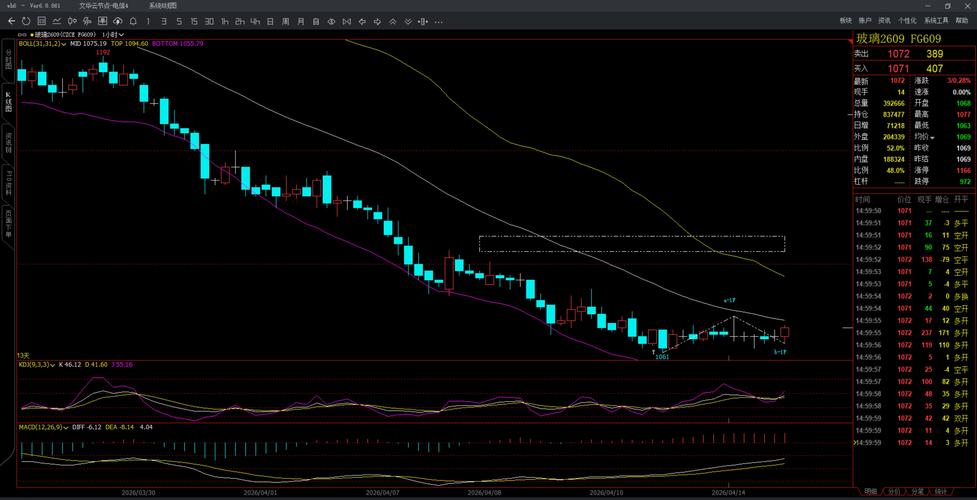Click the 买入 price 1071

(899, 69)
